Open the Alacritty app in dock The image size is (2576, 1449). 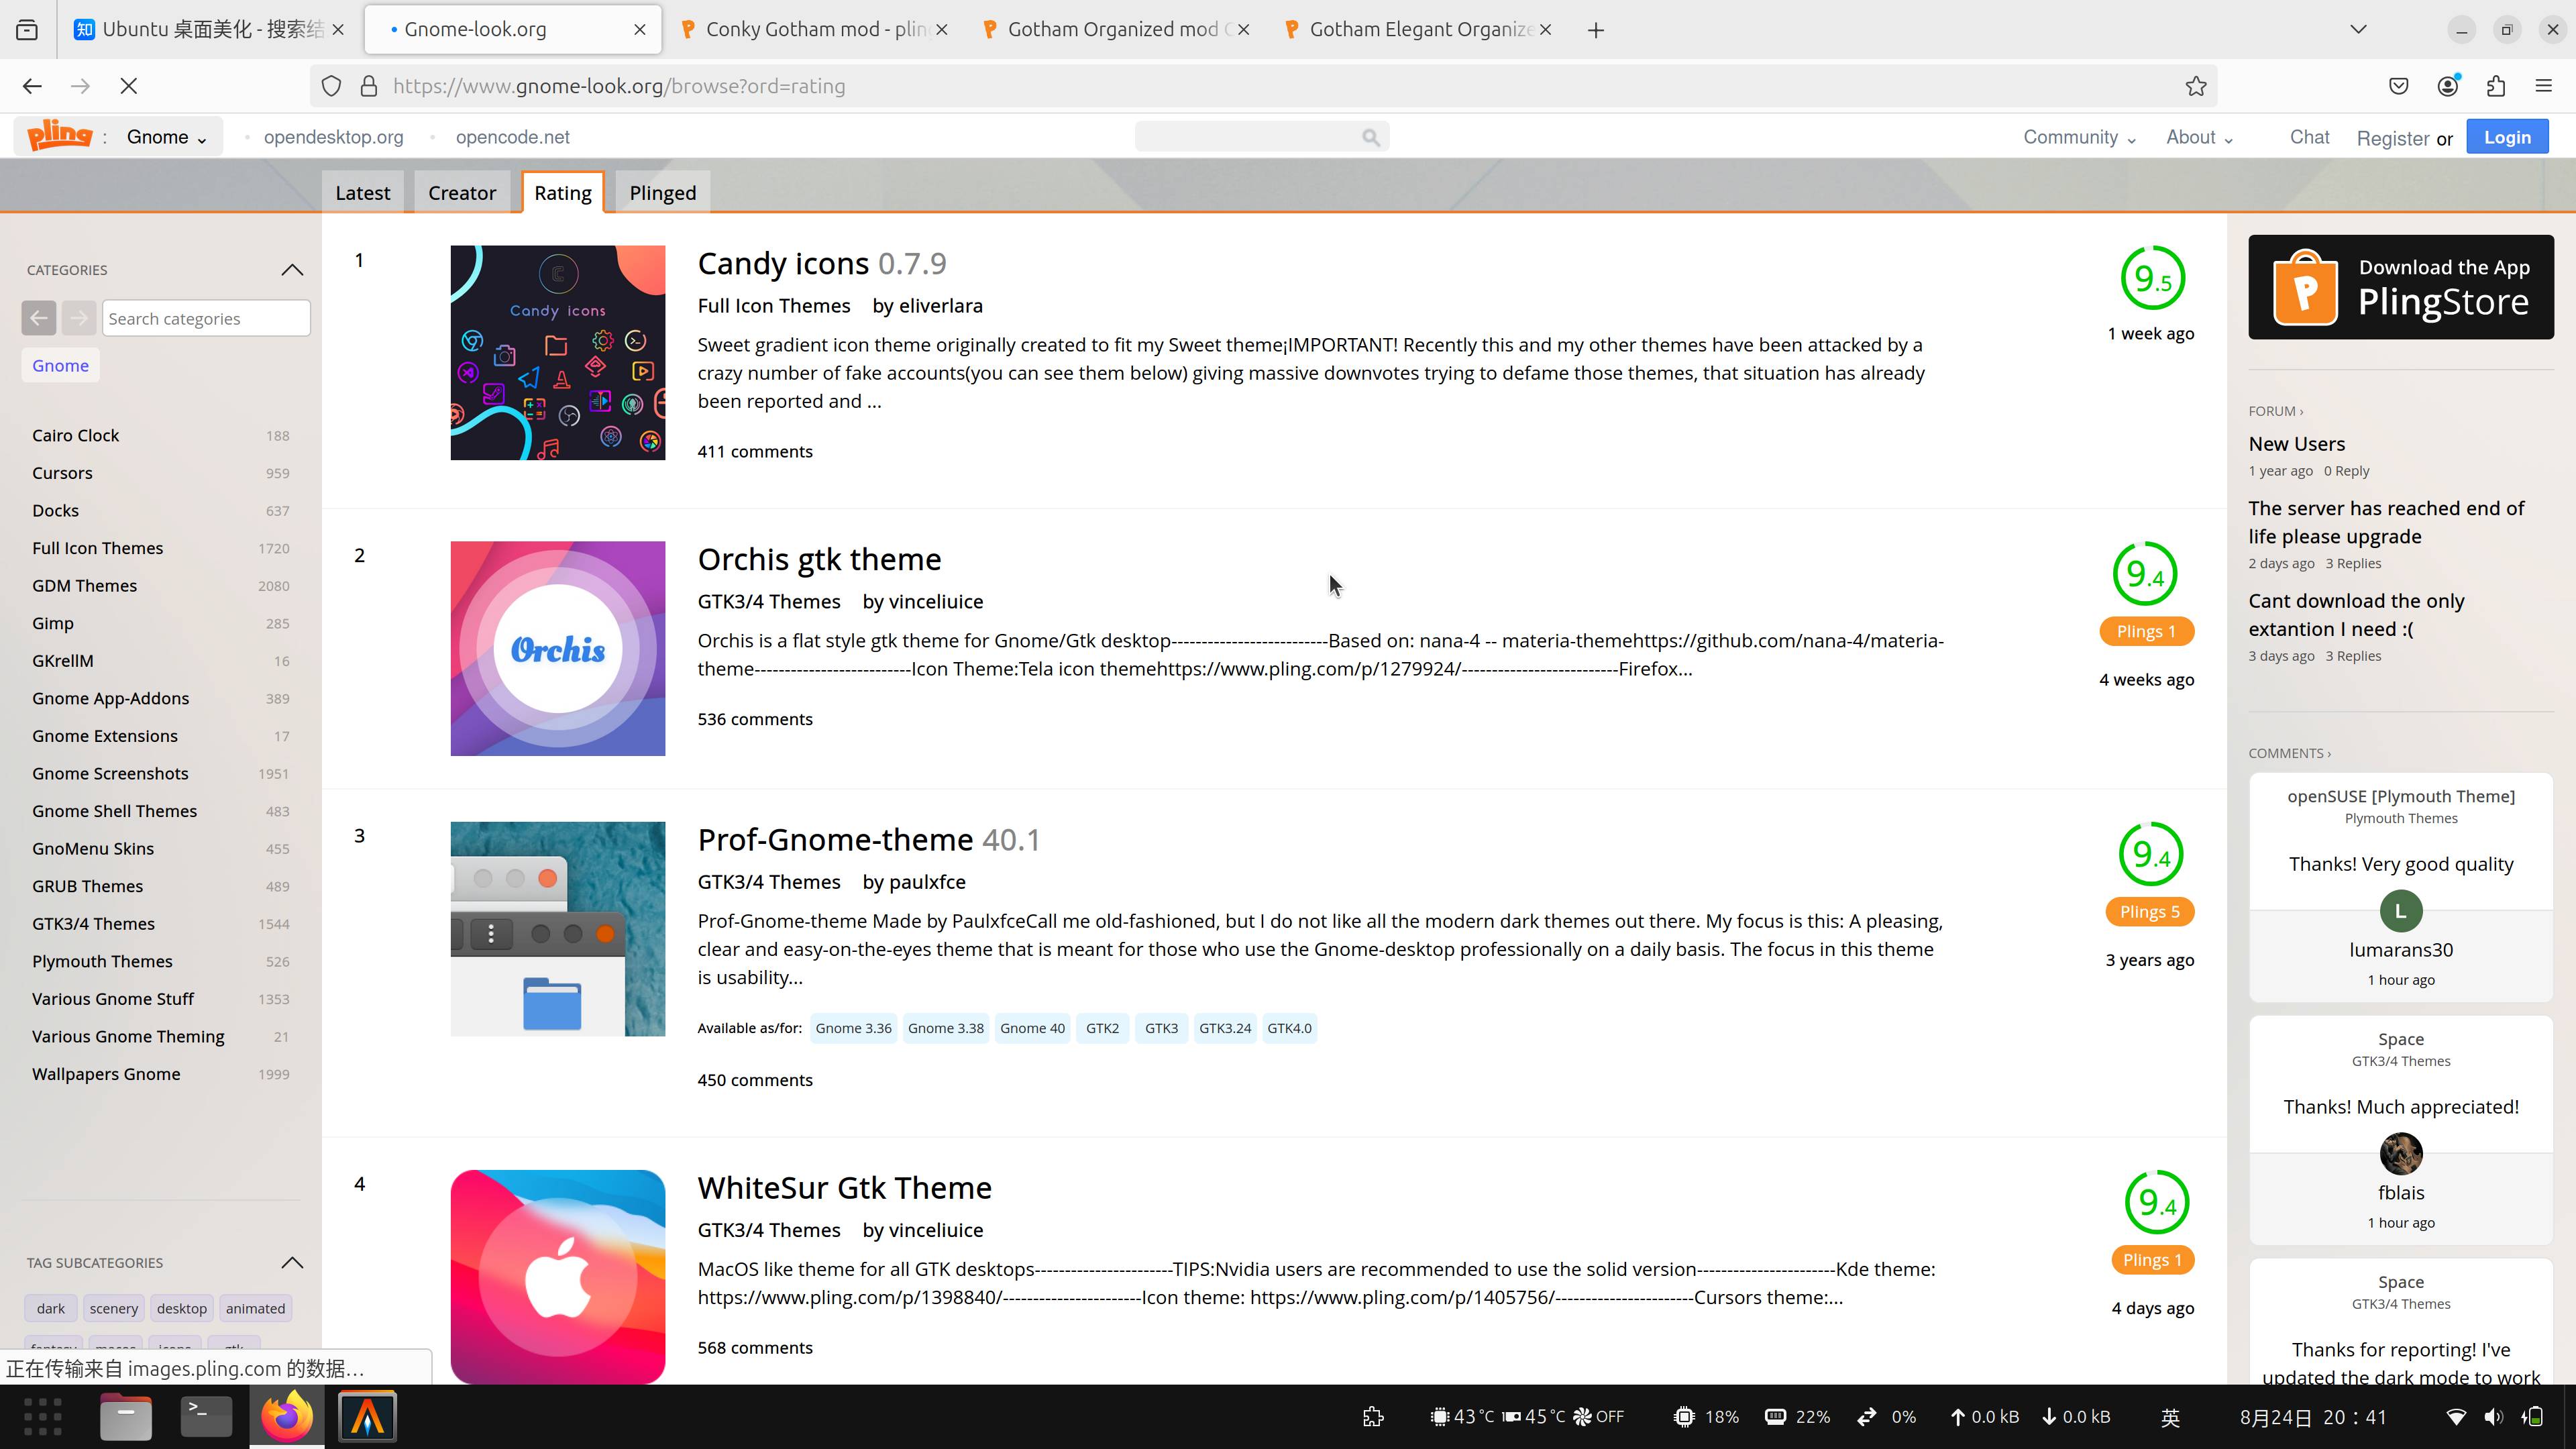[367, 1416]
